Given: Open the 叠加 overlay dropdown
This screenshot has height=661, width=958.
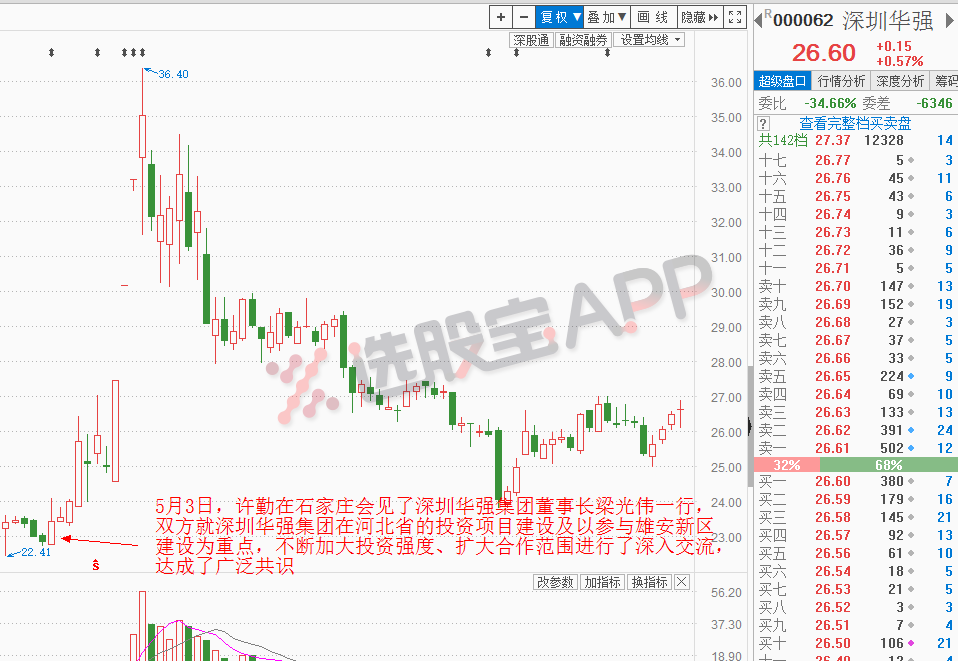Looking at the screenshot, I should coord(607,17).
